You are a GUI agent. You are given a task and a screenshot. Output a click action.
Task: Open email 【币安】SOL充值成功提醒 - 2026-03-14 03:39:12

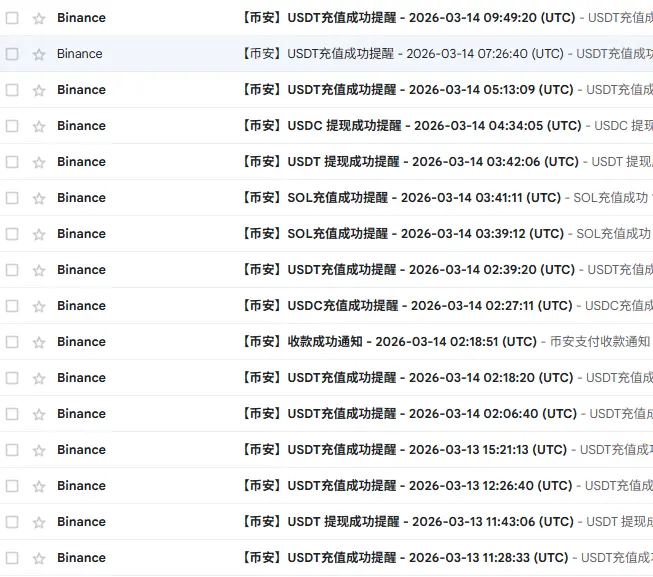tap(403, 234)
